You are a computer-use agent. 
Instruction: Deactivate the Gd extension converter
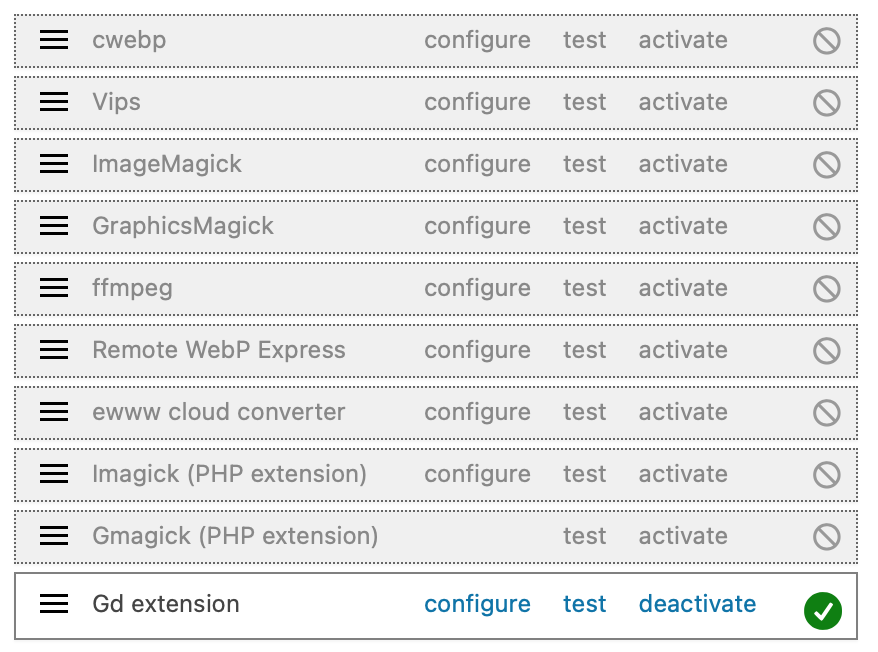[x=698, y=604]
